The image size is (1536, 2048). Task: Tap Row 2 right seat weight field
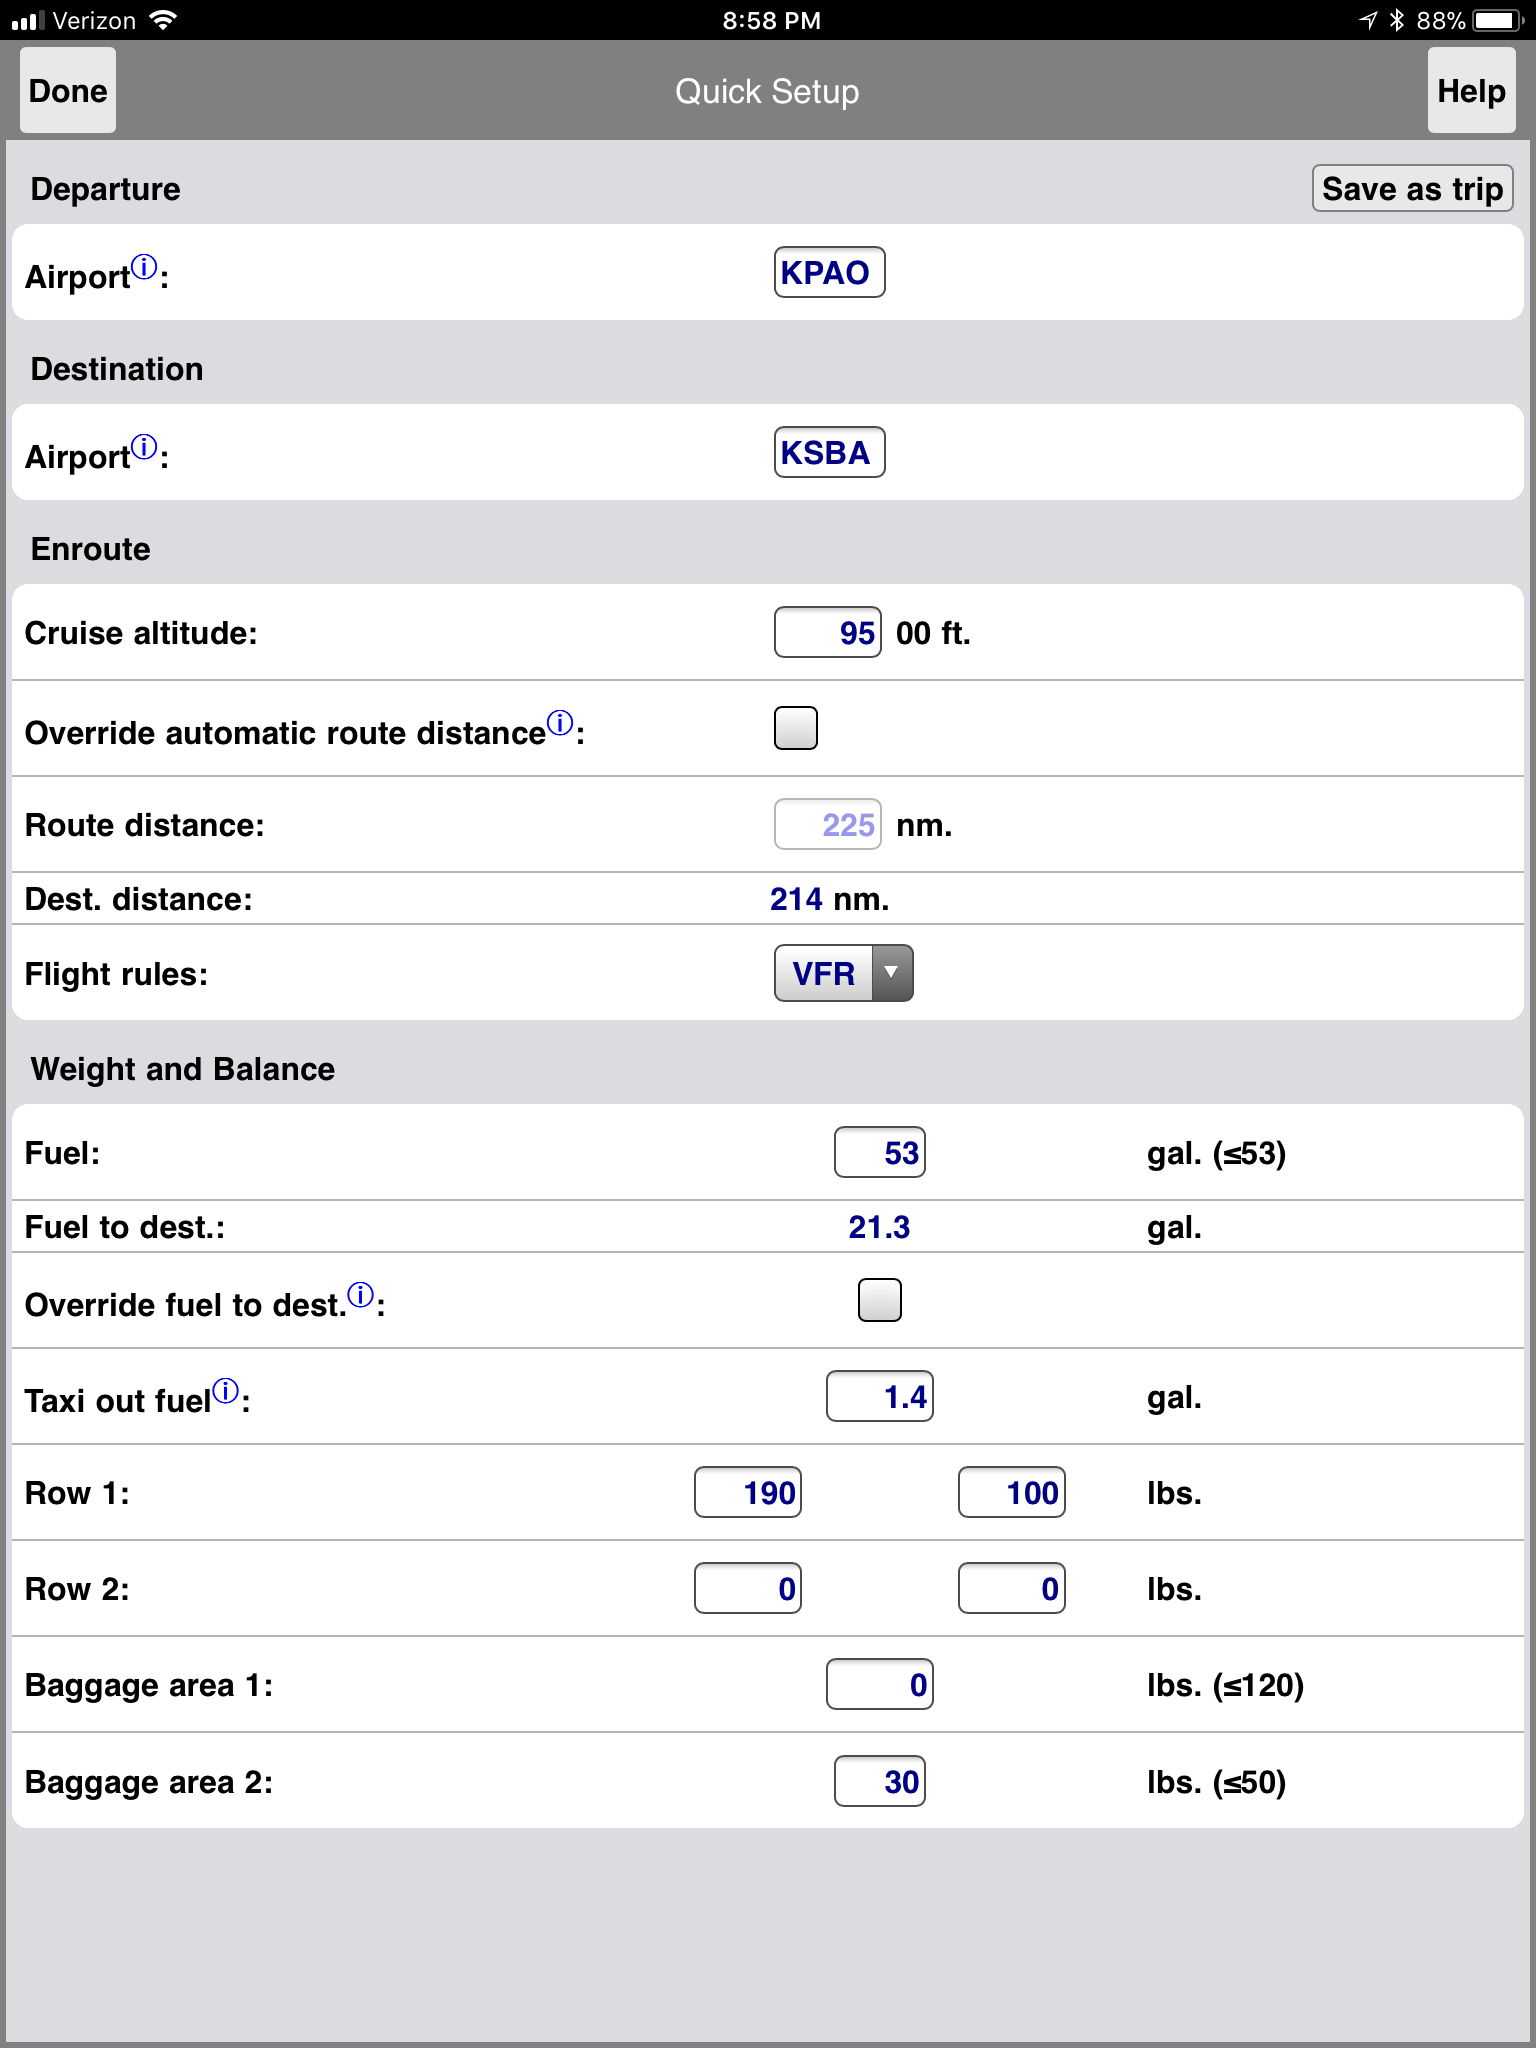pyautogui.click(x=1011, y=1588)
